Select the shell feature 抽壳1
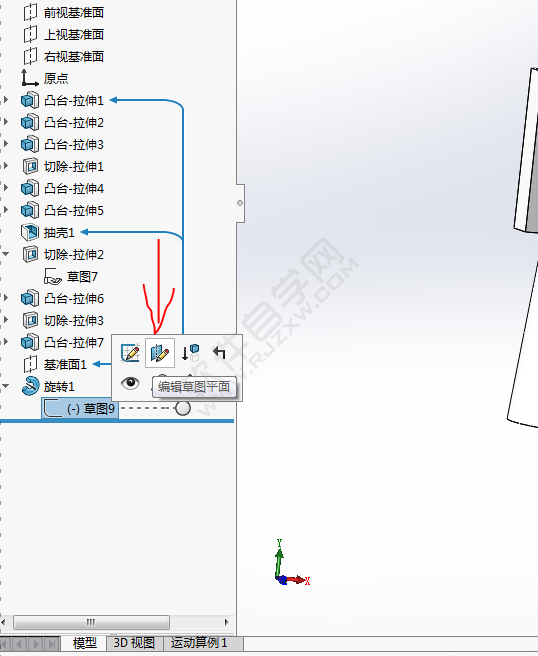538x656 pixels. click(59, 233)
